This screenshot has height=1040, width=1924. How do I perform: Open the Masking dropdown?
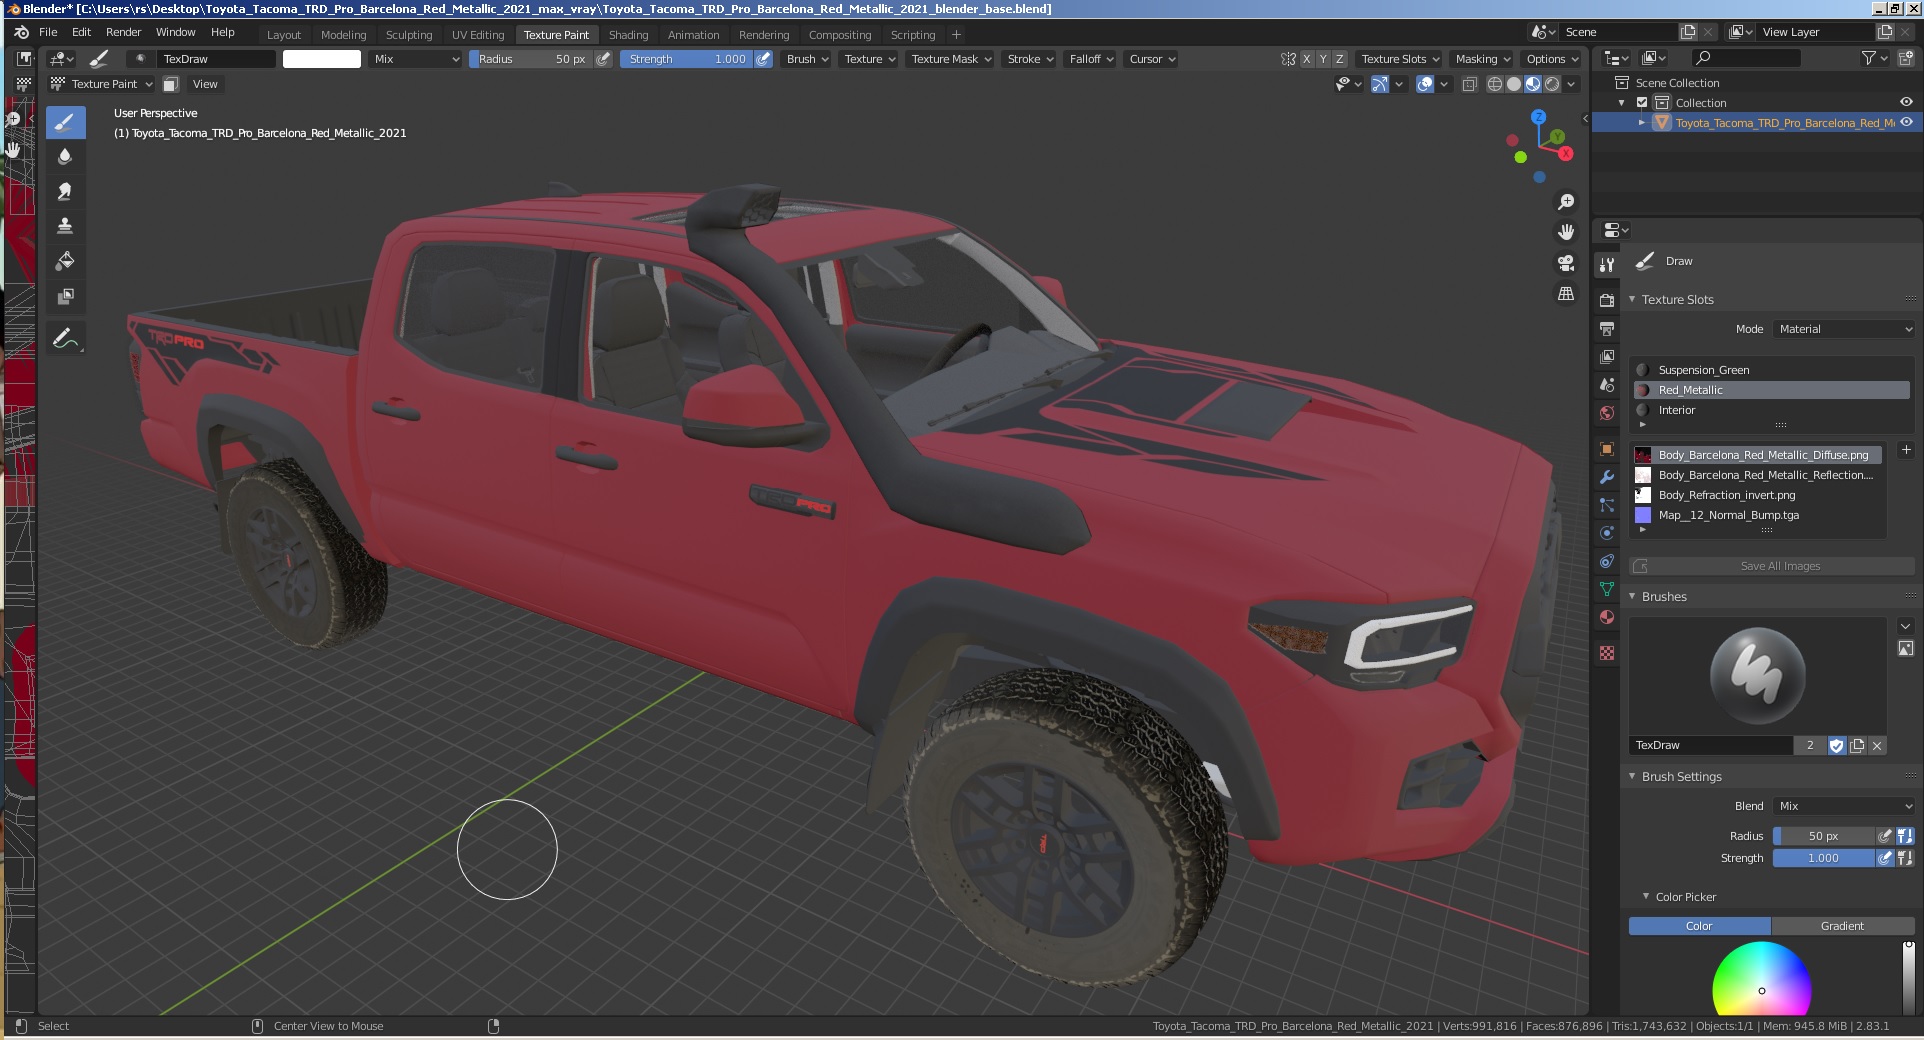tap(1483, 59)
